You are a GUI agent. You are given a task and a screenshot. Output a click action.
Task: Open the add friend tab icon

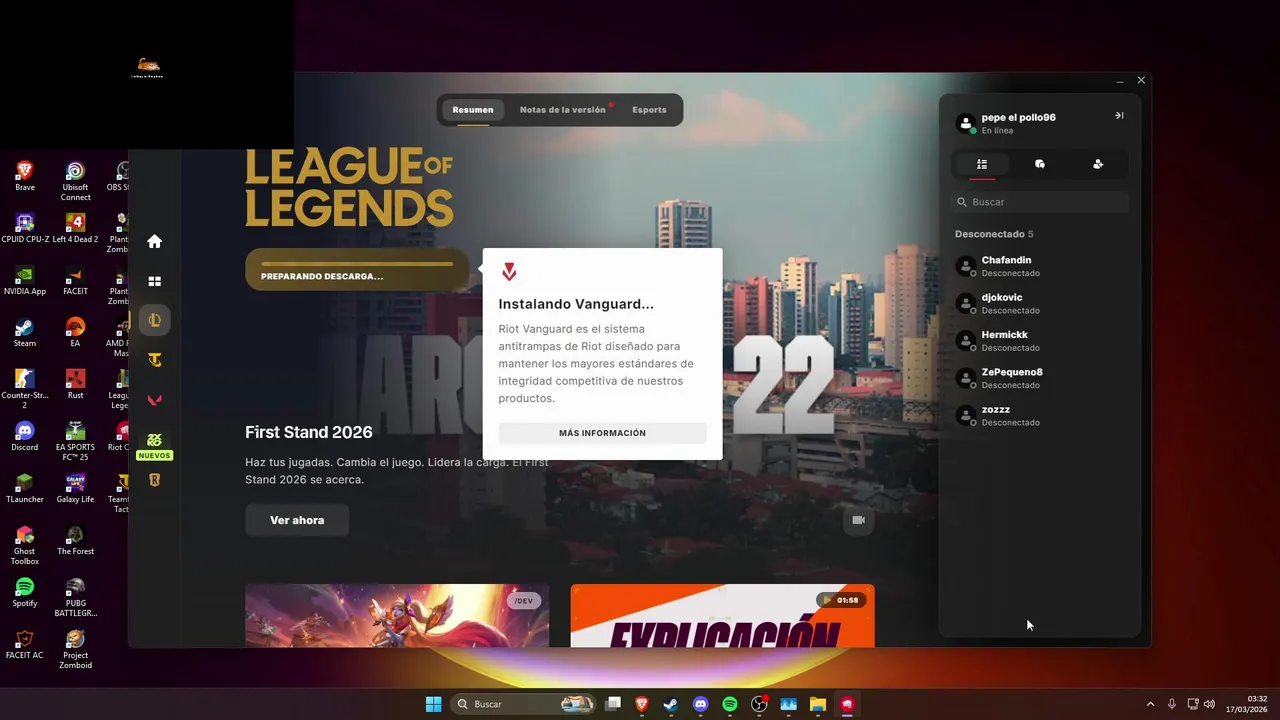tap(1098, 164)
